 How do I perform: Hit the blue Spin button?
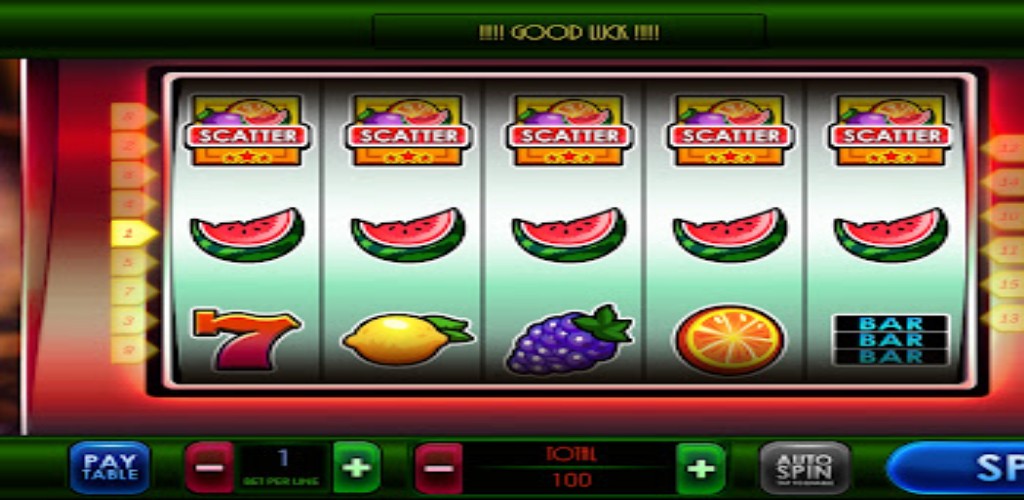955,467
